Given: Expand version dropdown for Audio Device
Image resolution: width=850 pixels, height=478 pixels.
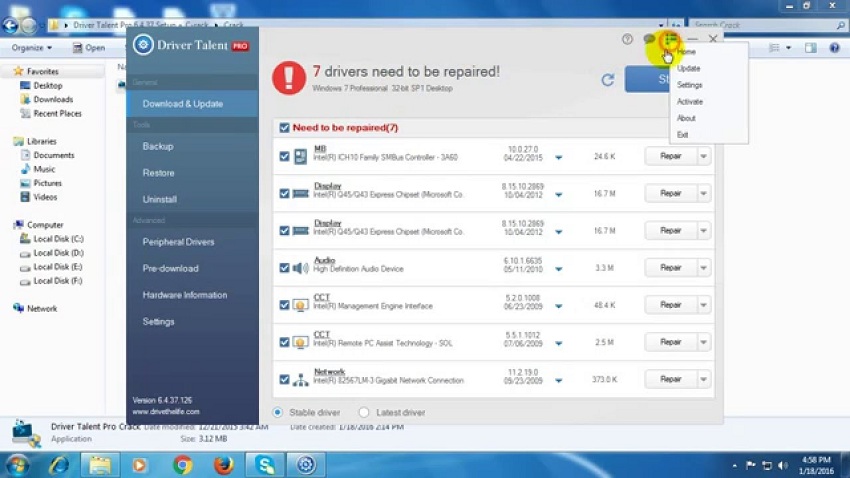Looking at the screenshot, I should pos(558,269).
